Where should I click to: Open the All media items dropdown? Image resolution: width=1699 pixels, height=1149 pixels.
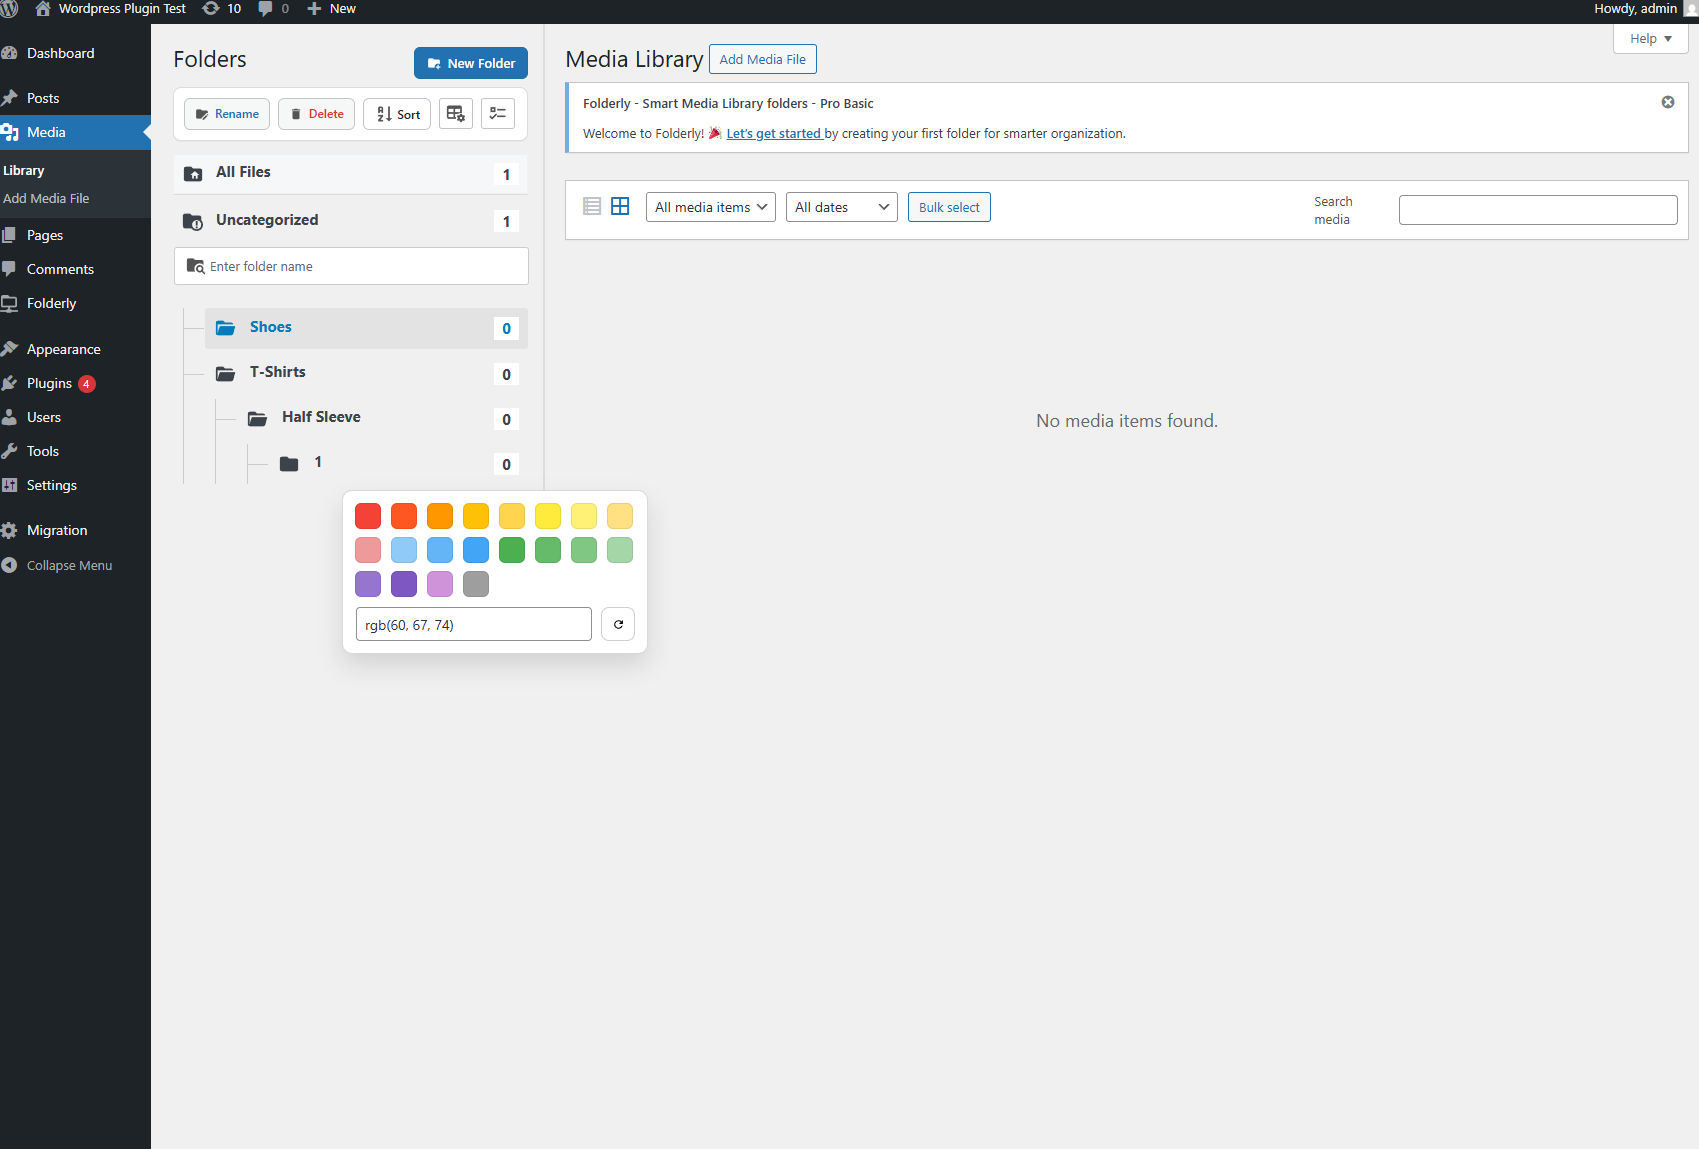711,207
